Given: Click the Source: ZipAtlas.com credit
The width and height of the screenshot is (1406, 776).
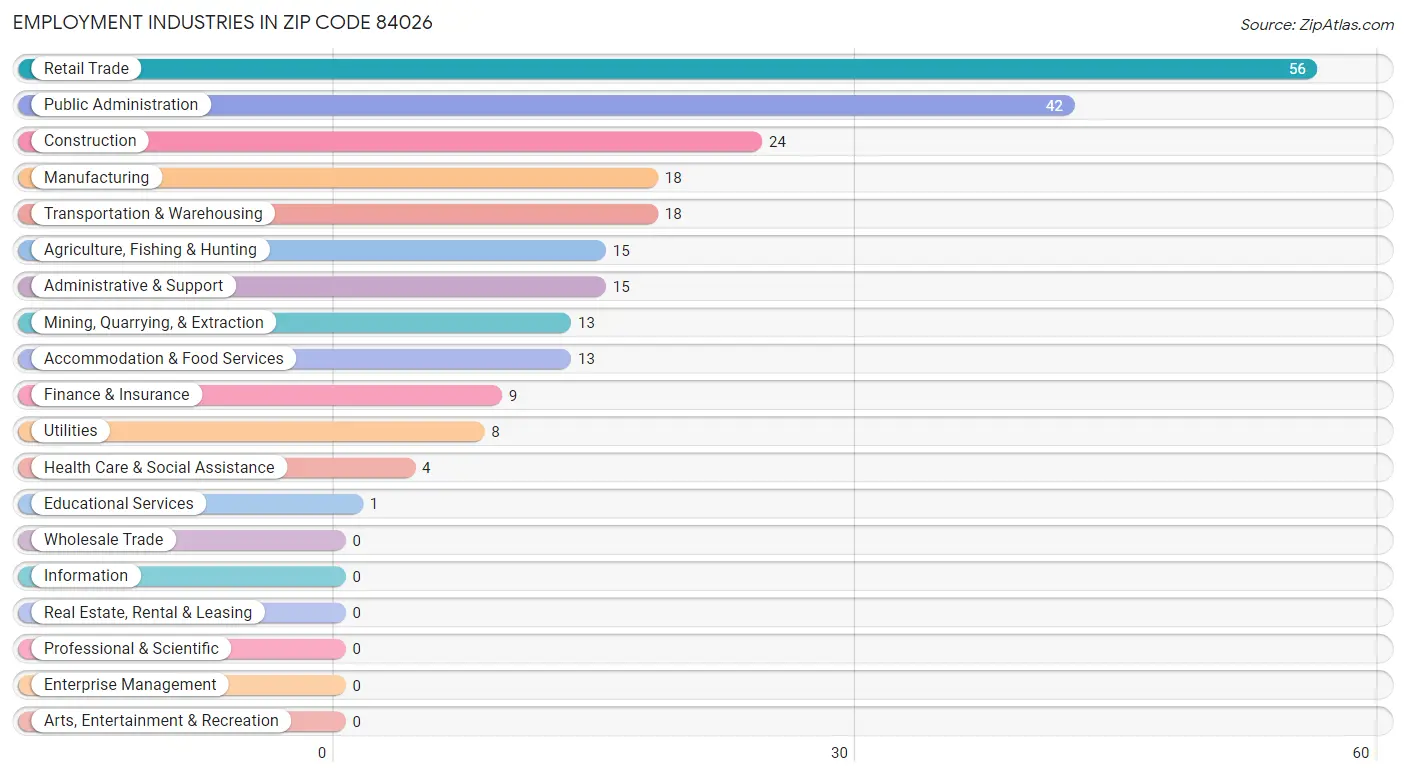Looking at the screenshot, I should (x=1317, y=25).
